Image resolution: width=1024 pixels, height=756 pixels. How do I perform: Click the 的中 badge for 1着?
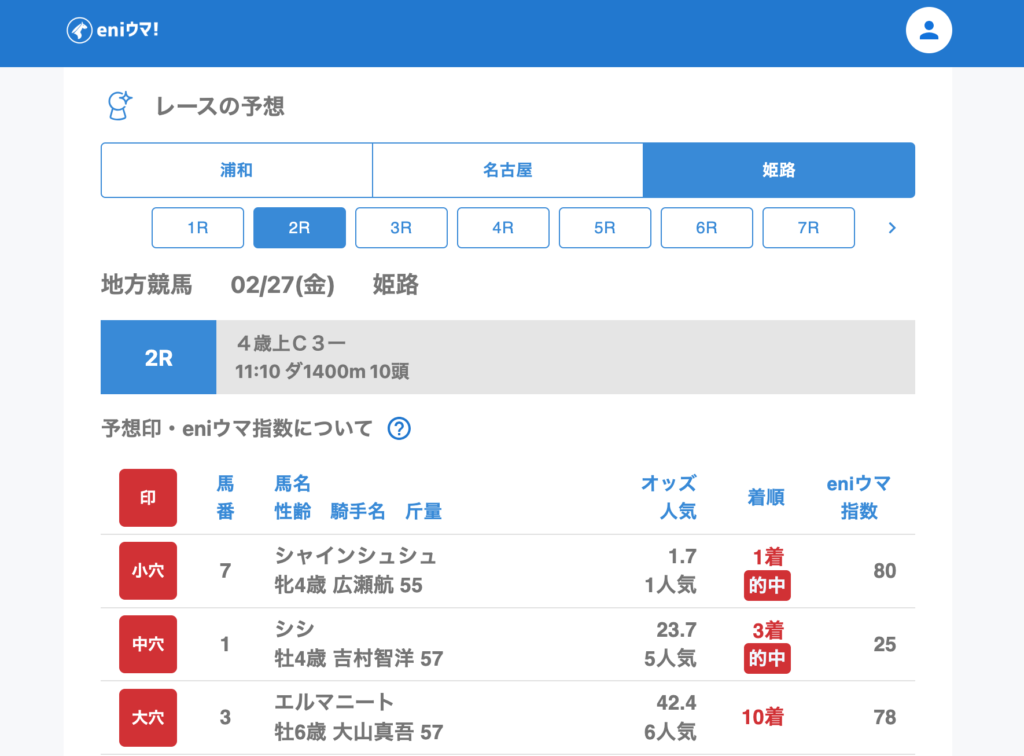(x=767, y=586)
